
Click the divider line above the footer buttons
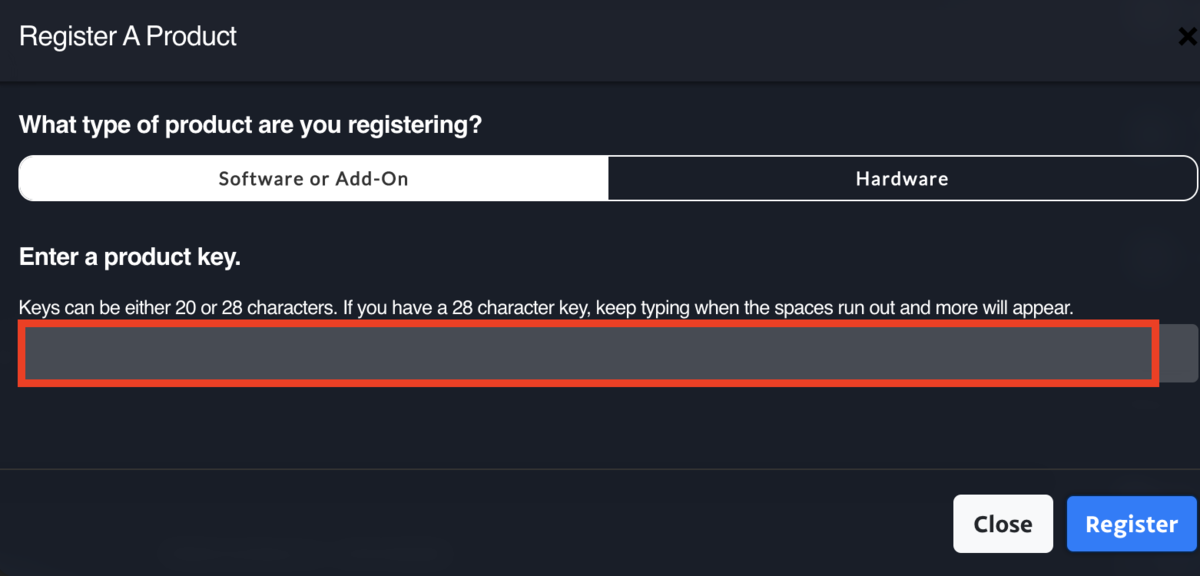pos(600,469)
